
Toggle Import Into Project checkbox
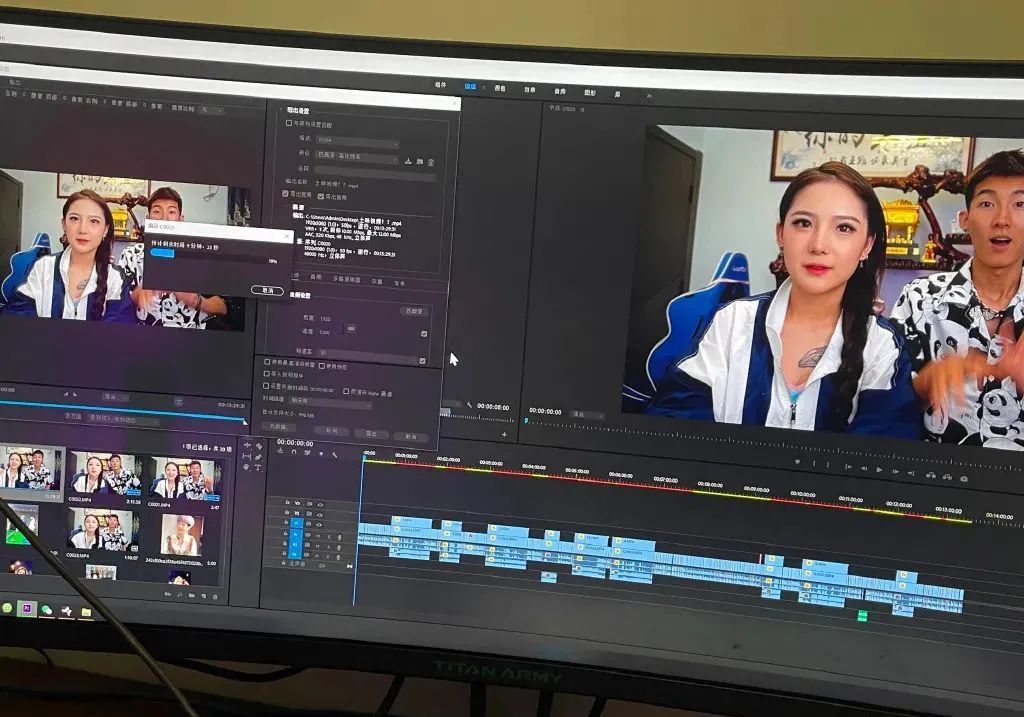pos(266,374)
